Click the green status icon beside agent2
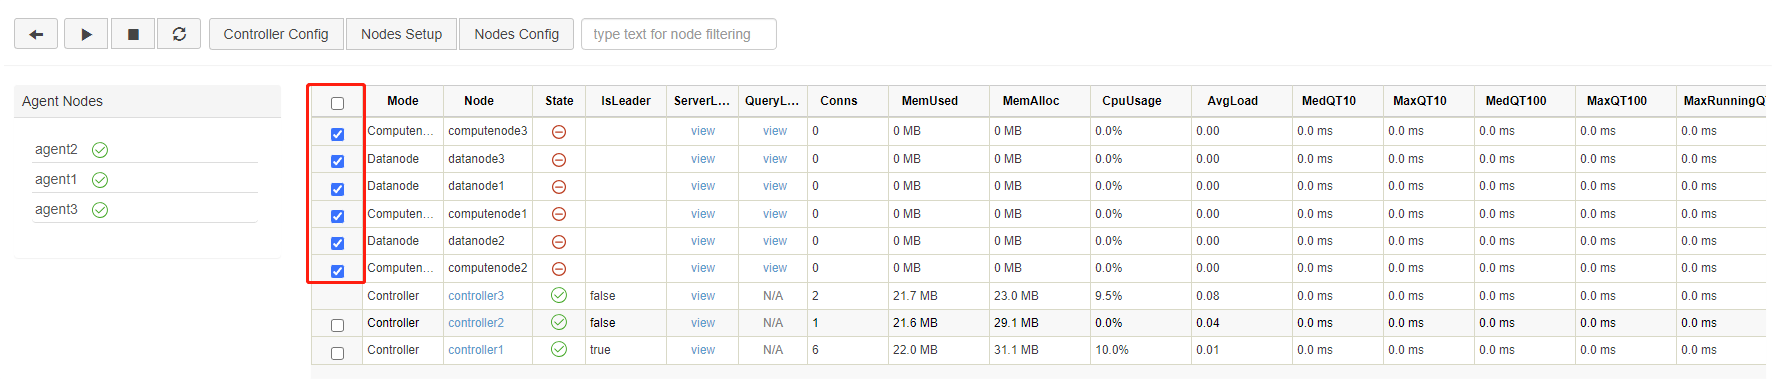1772x379 pixels. click(100, 150)
